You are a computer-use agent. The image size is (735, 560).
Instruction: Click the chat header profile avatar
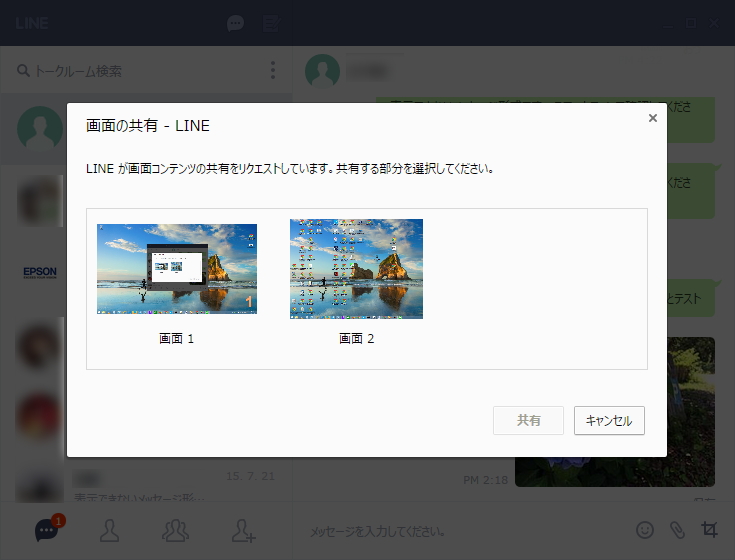pyautogui.click(x=322, y=71)
